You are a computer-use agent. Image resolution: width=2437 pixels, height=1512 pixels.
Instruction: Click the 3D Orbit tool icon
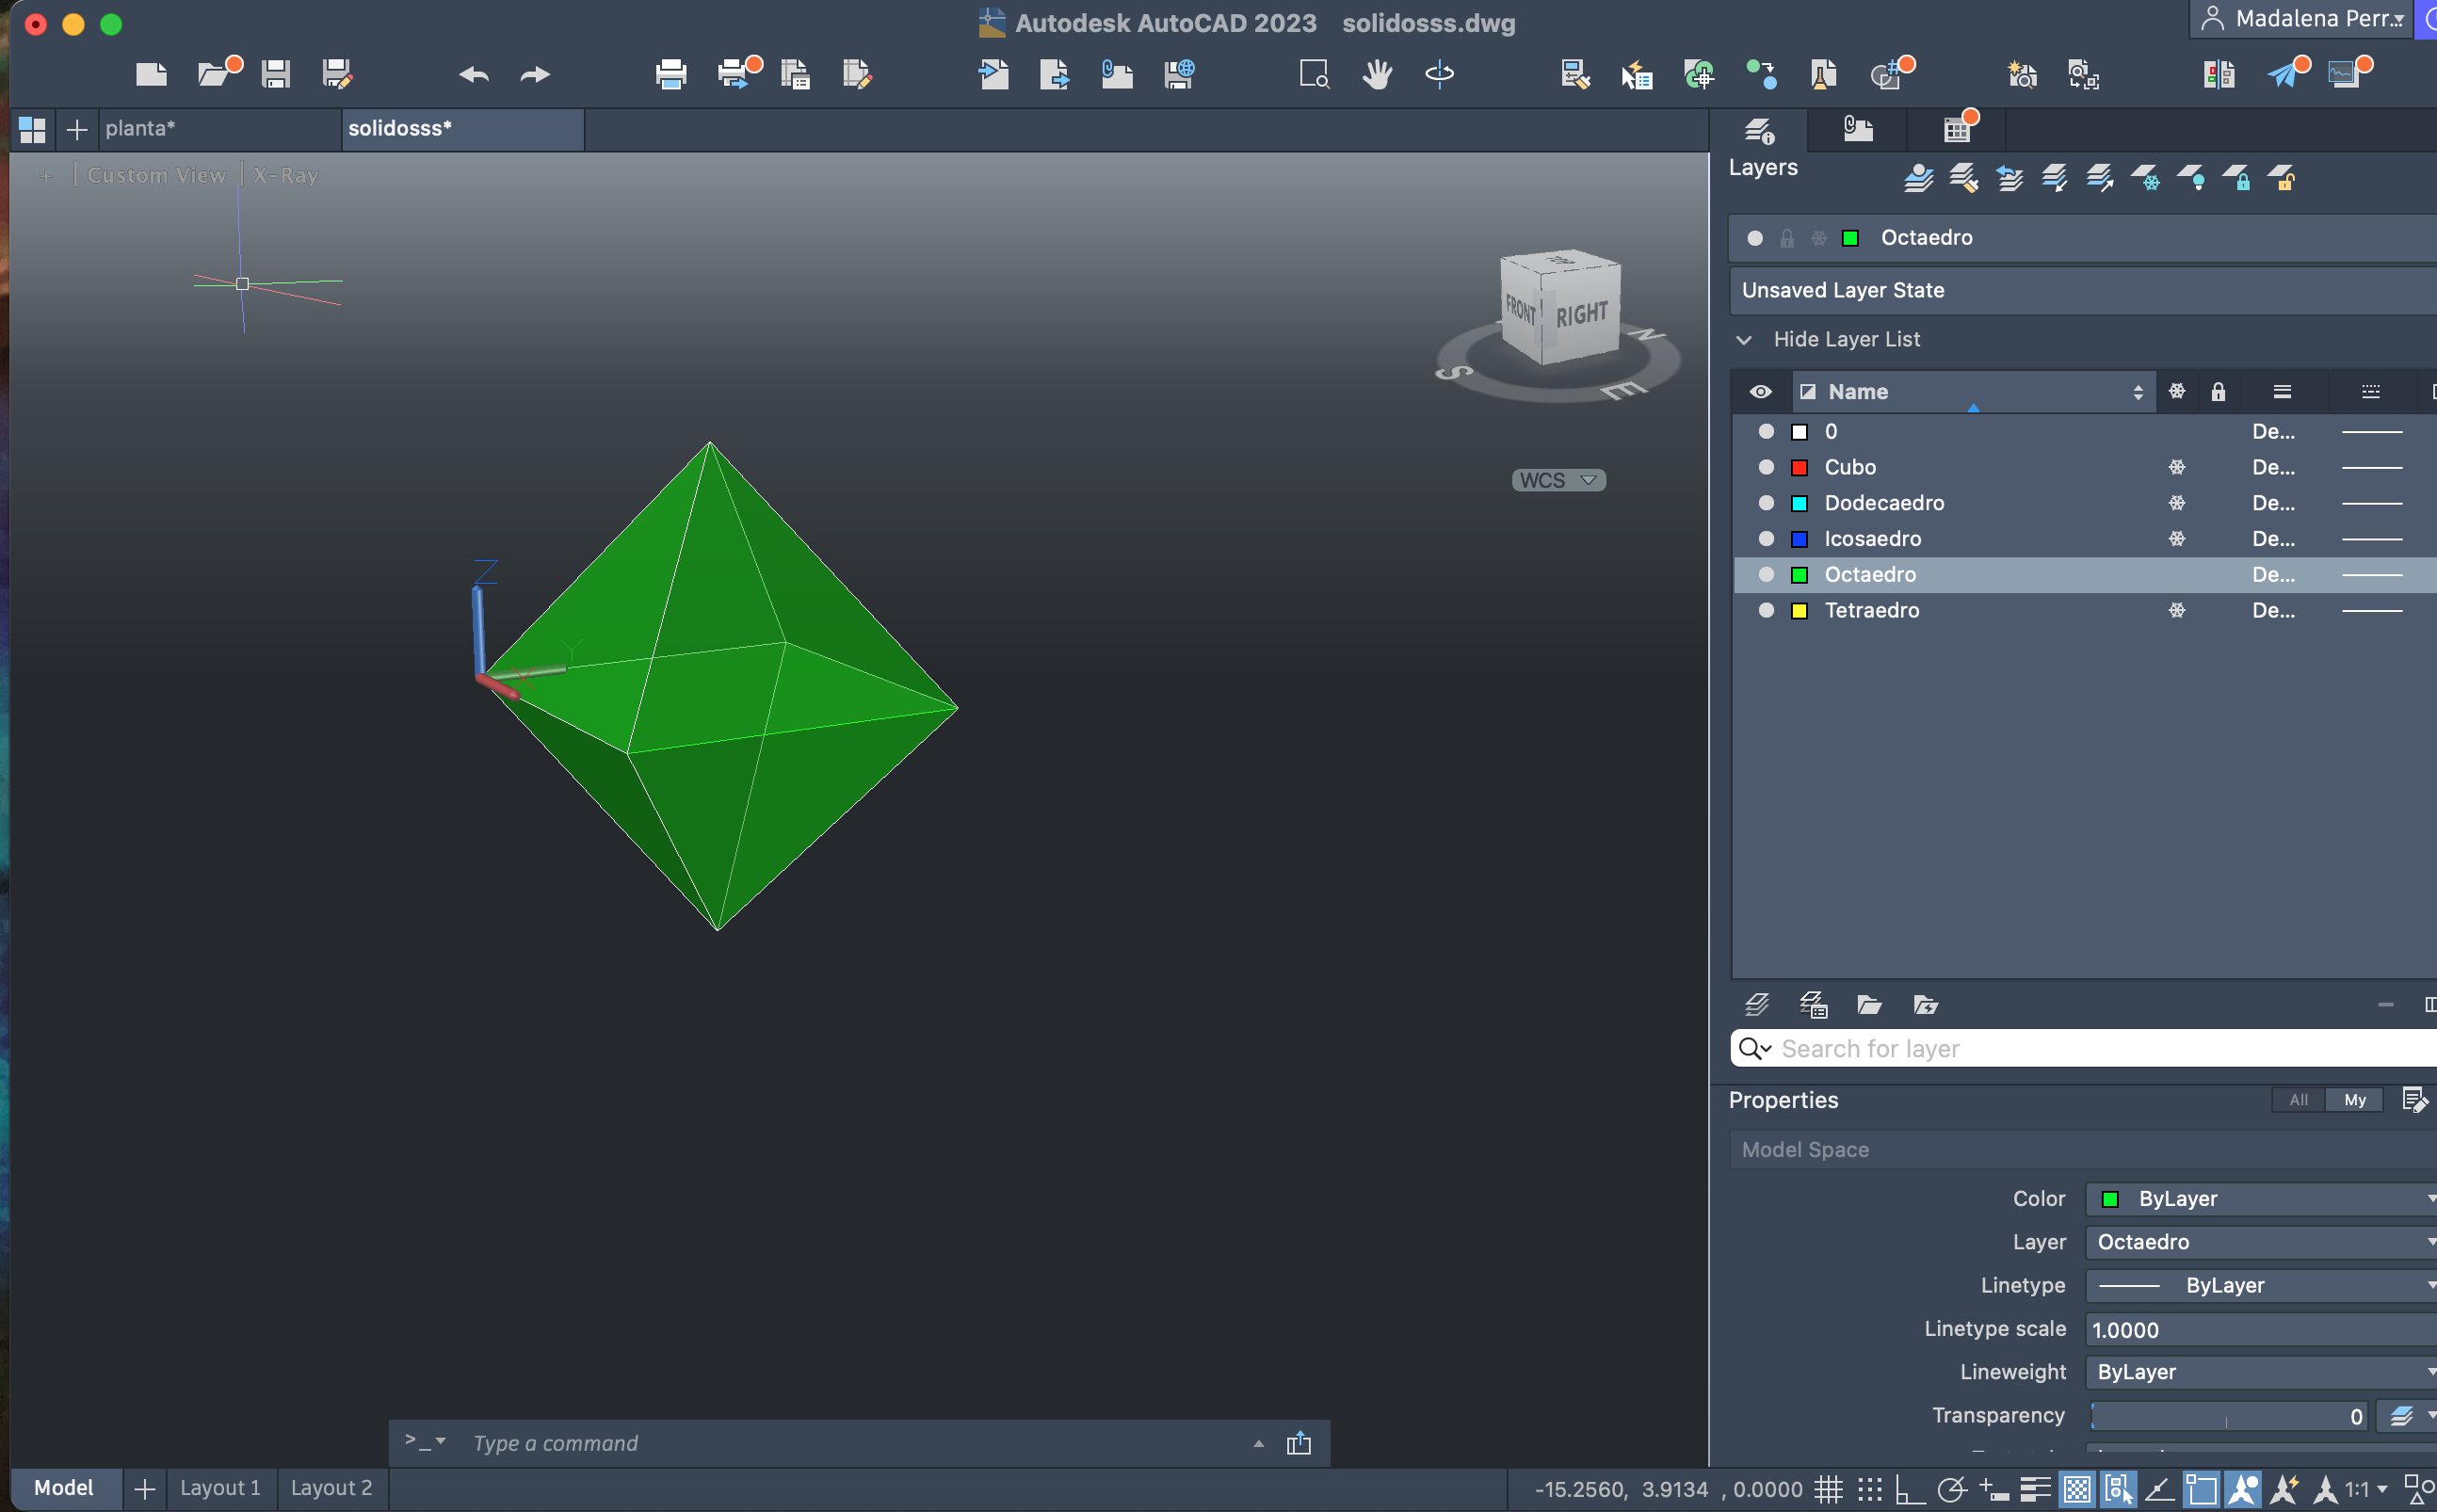1439,74
